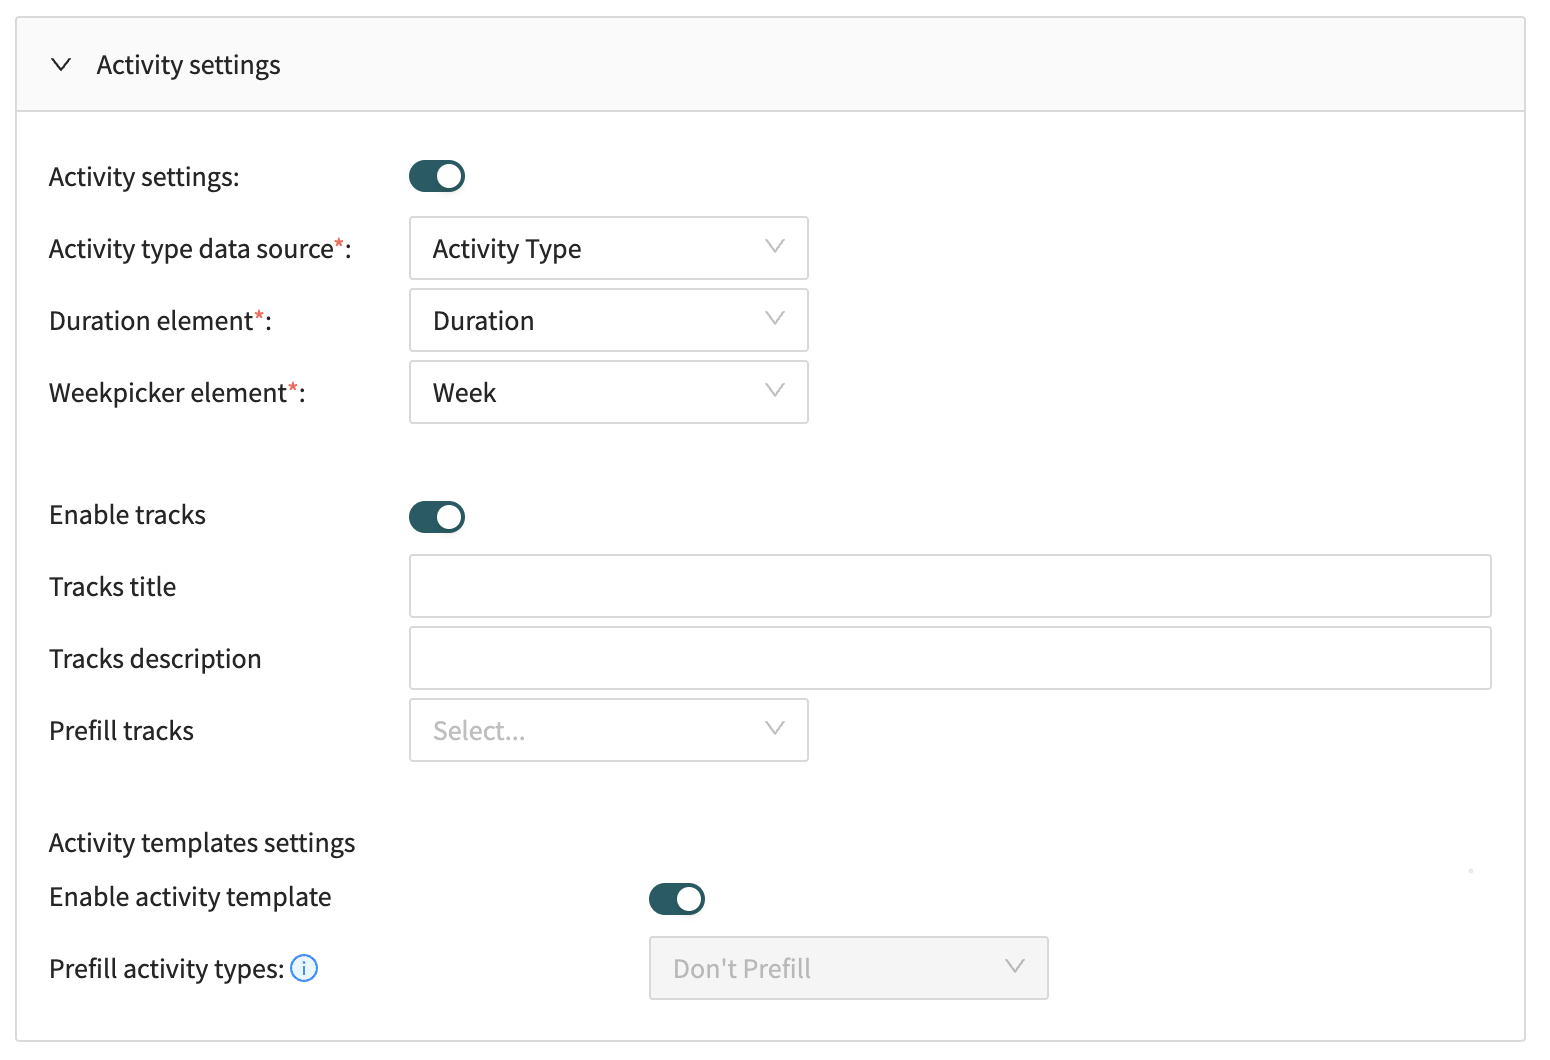This screenshot has height=1060, width=1550.
Task: Click the Enable tracks label
Action: pos(127,515)
